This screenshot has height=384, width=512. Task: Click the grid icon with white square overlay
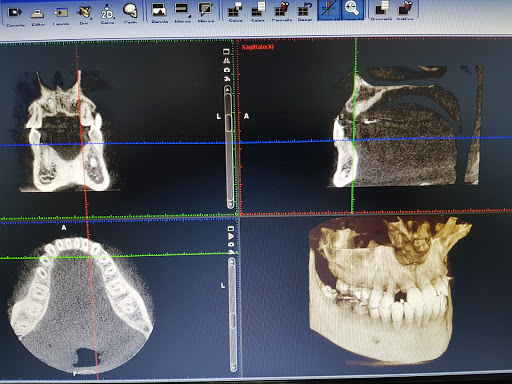tap(235, 10)
